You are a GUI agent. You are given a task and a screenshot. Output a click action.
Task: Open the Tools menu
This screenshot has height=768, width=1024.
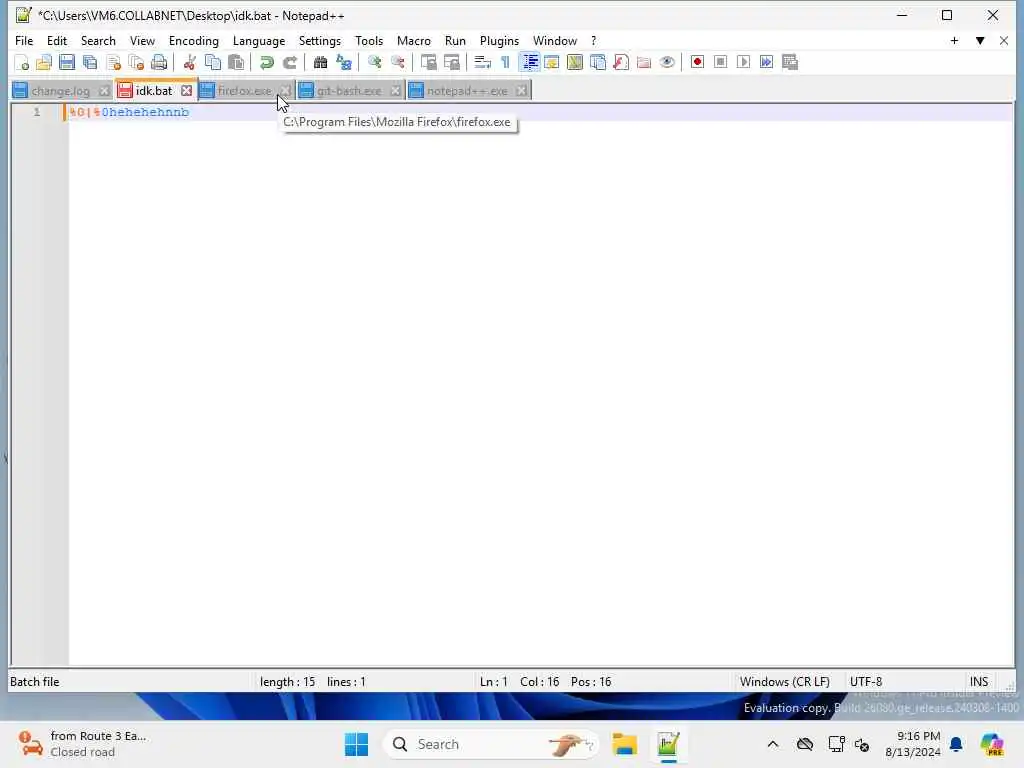click(369, 40)
